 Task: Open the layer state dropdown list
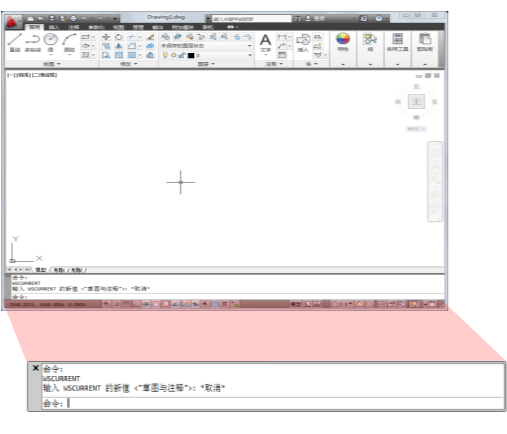(x=206, y=46)
